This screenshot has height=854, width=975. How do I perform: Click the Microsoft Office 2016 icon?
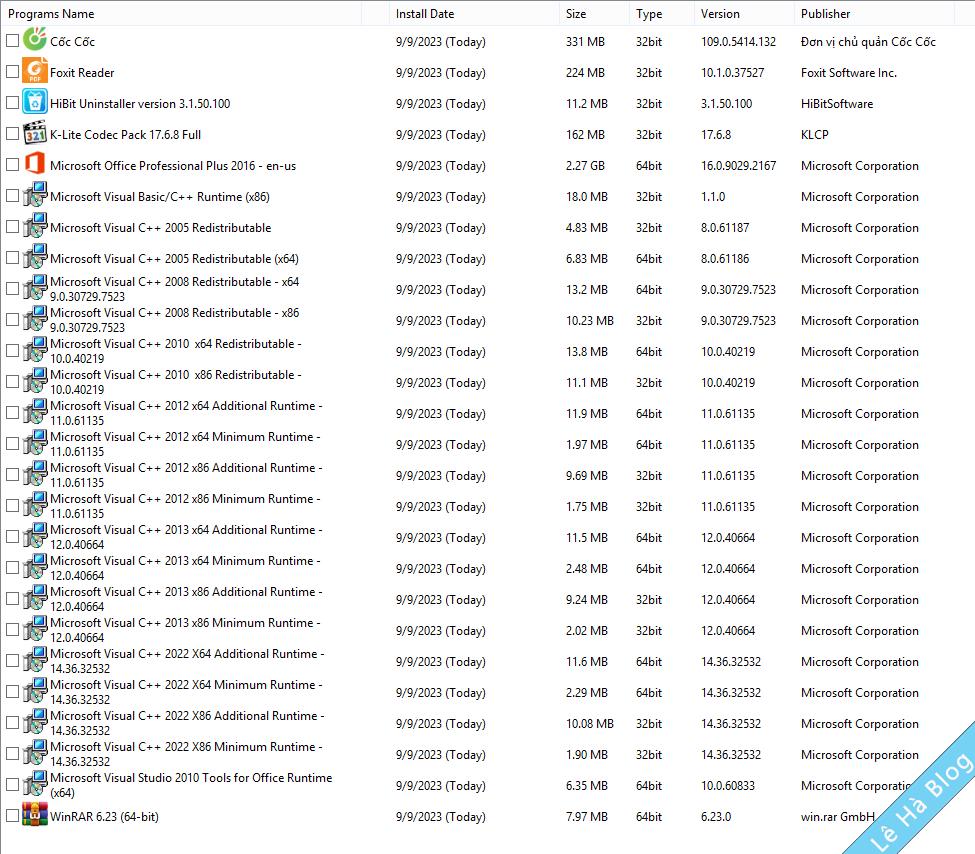click(35, 164)
